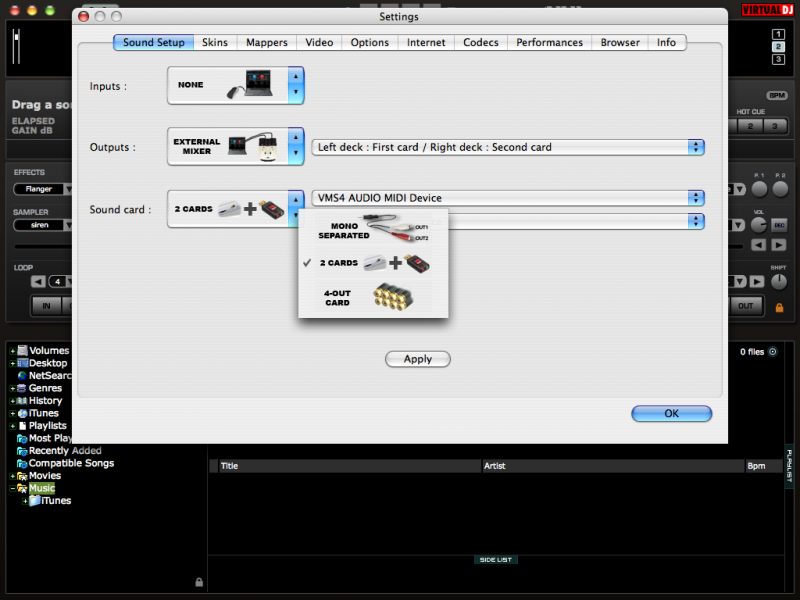The width and height of the screenshot is (800, 600).
Task: Open the Codecs tab
Action: coord(482,43)
